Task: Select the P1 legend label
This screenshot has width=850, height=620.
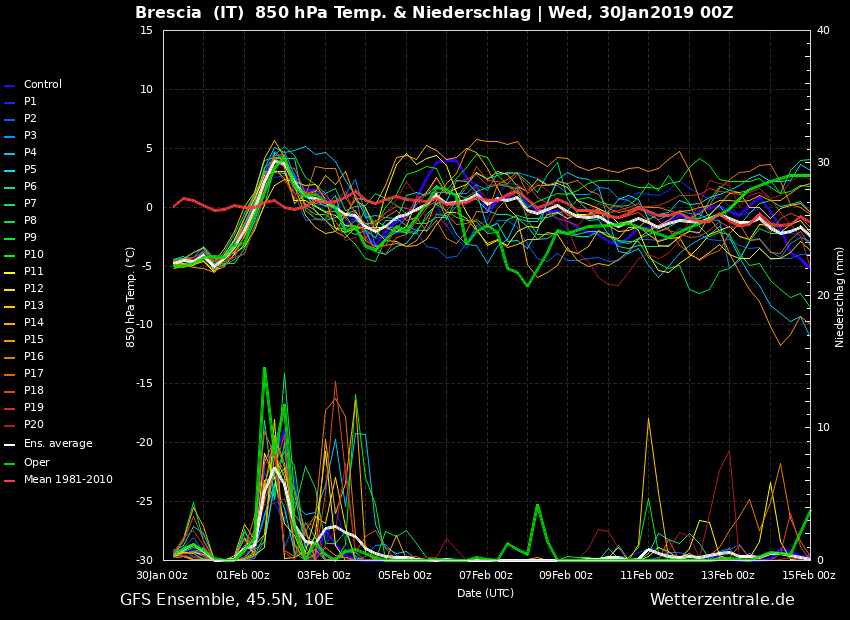Action: pos(30,102)
